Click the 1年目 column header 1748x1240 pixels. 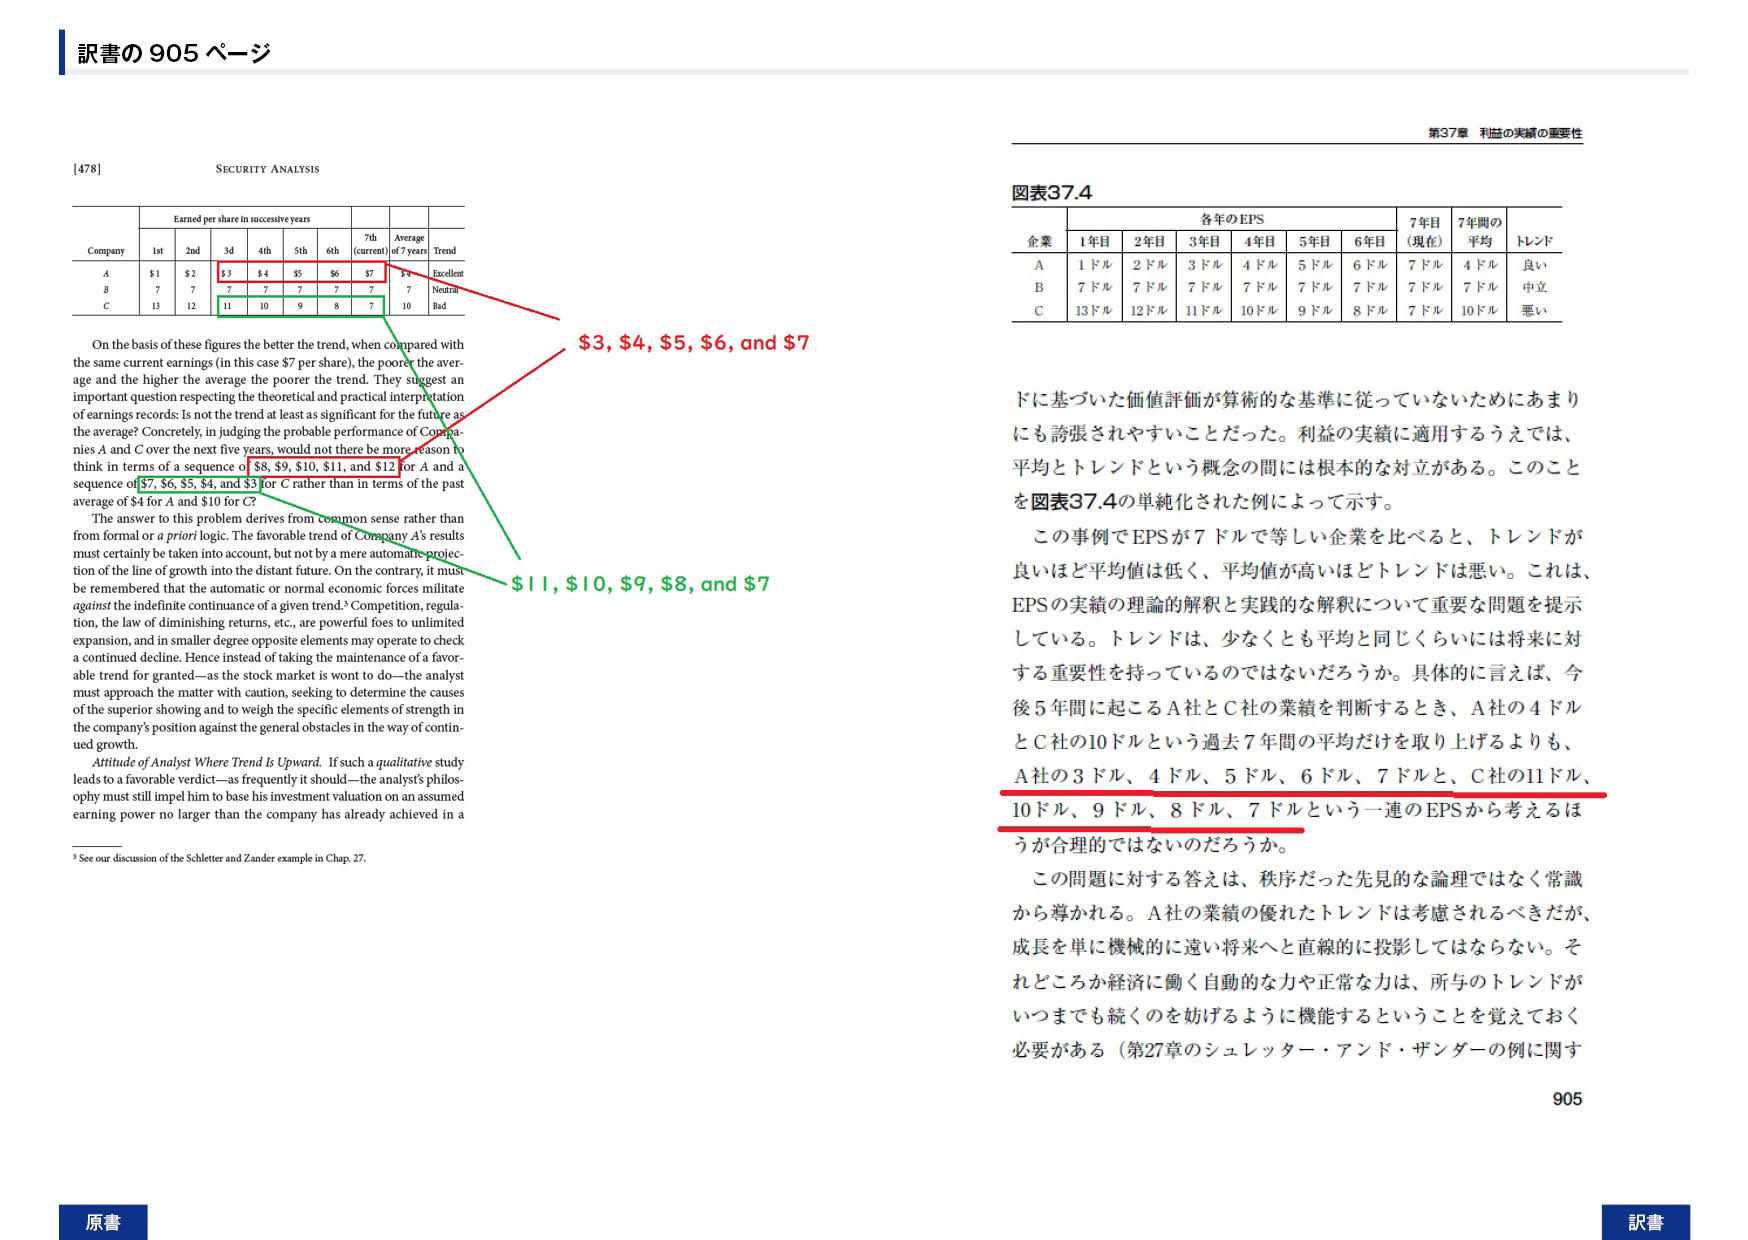coord(1094,241)
